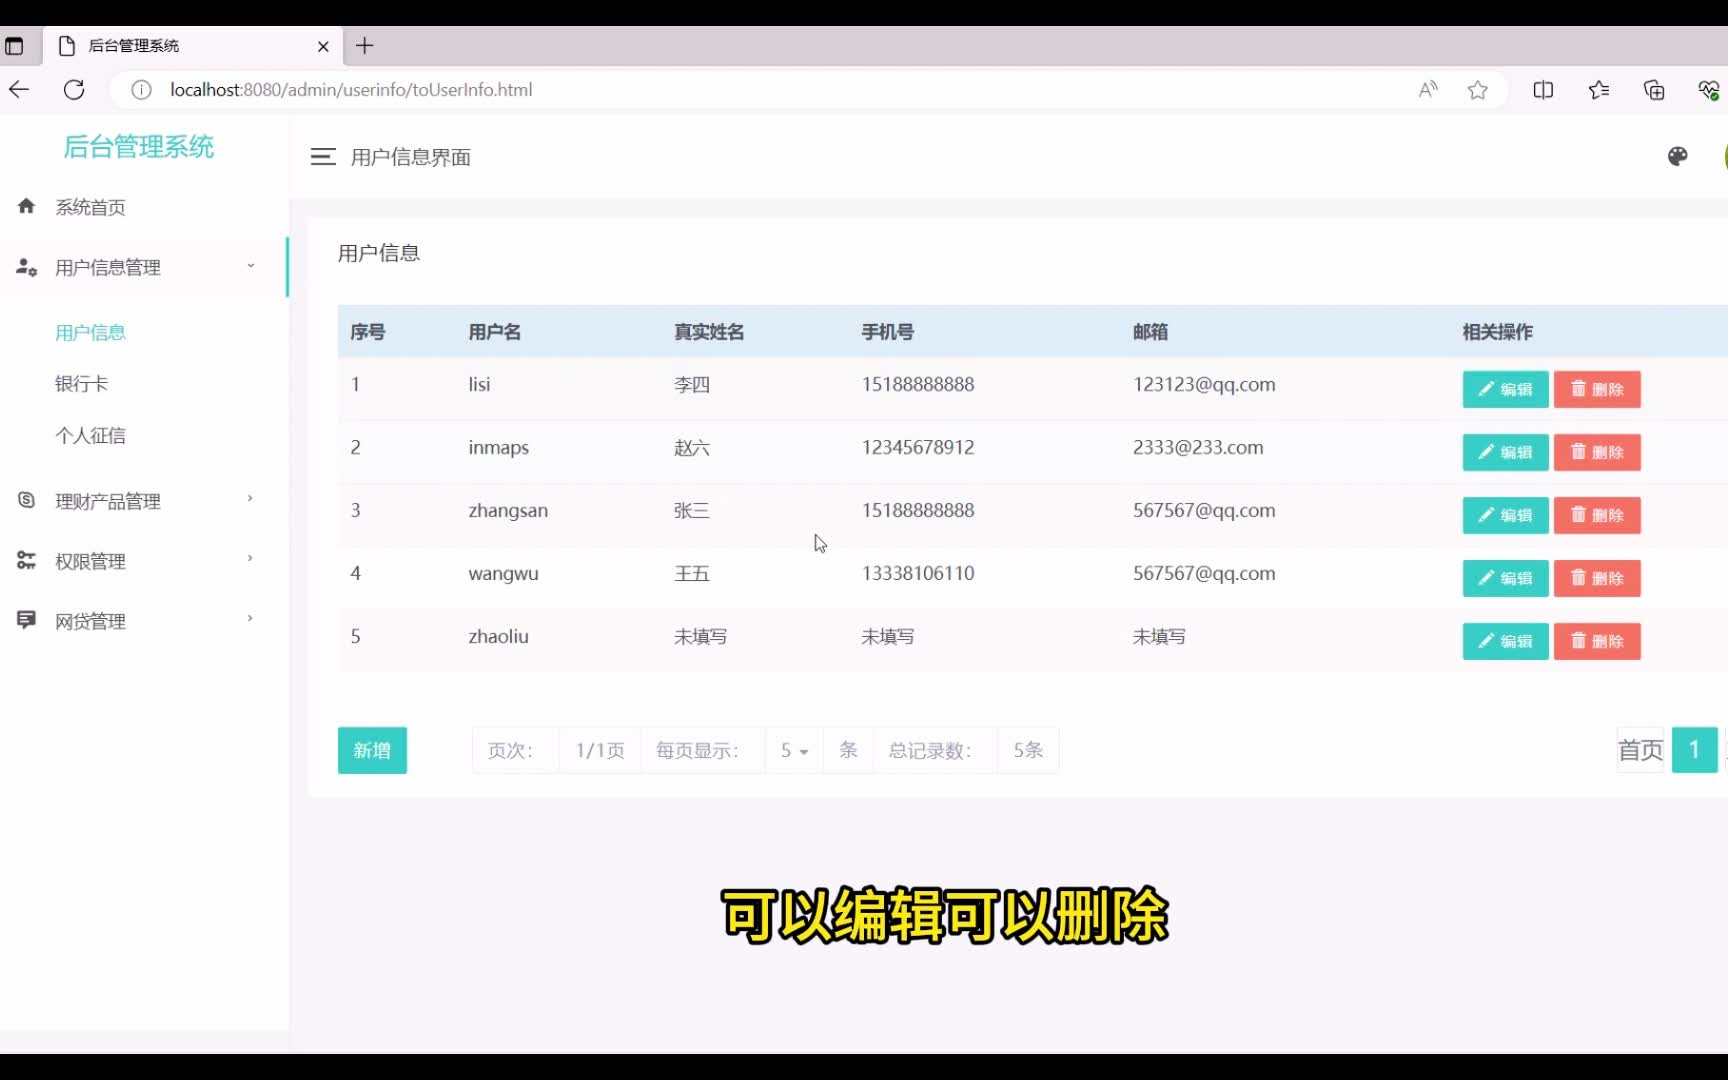The image size is (1728, 1080).
Task: Open the favorites list icon
Action: 1599,90
